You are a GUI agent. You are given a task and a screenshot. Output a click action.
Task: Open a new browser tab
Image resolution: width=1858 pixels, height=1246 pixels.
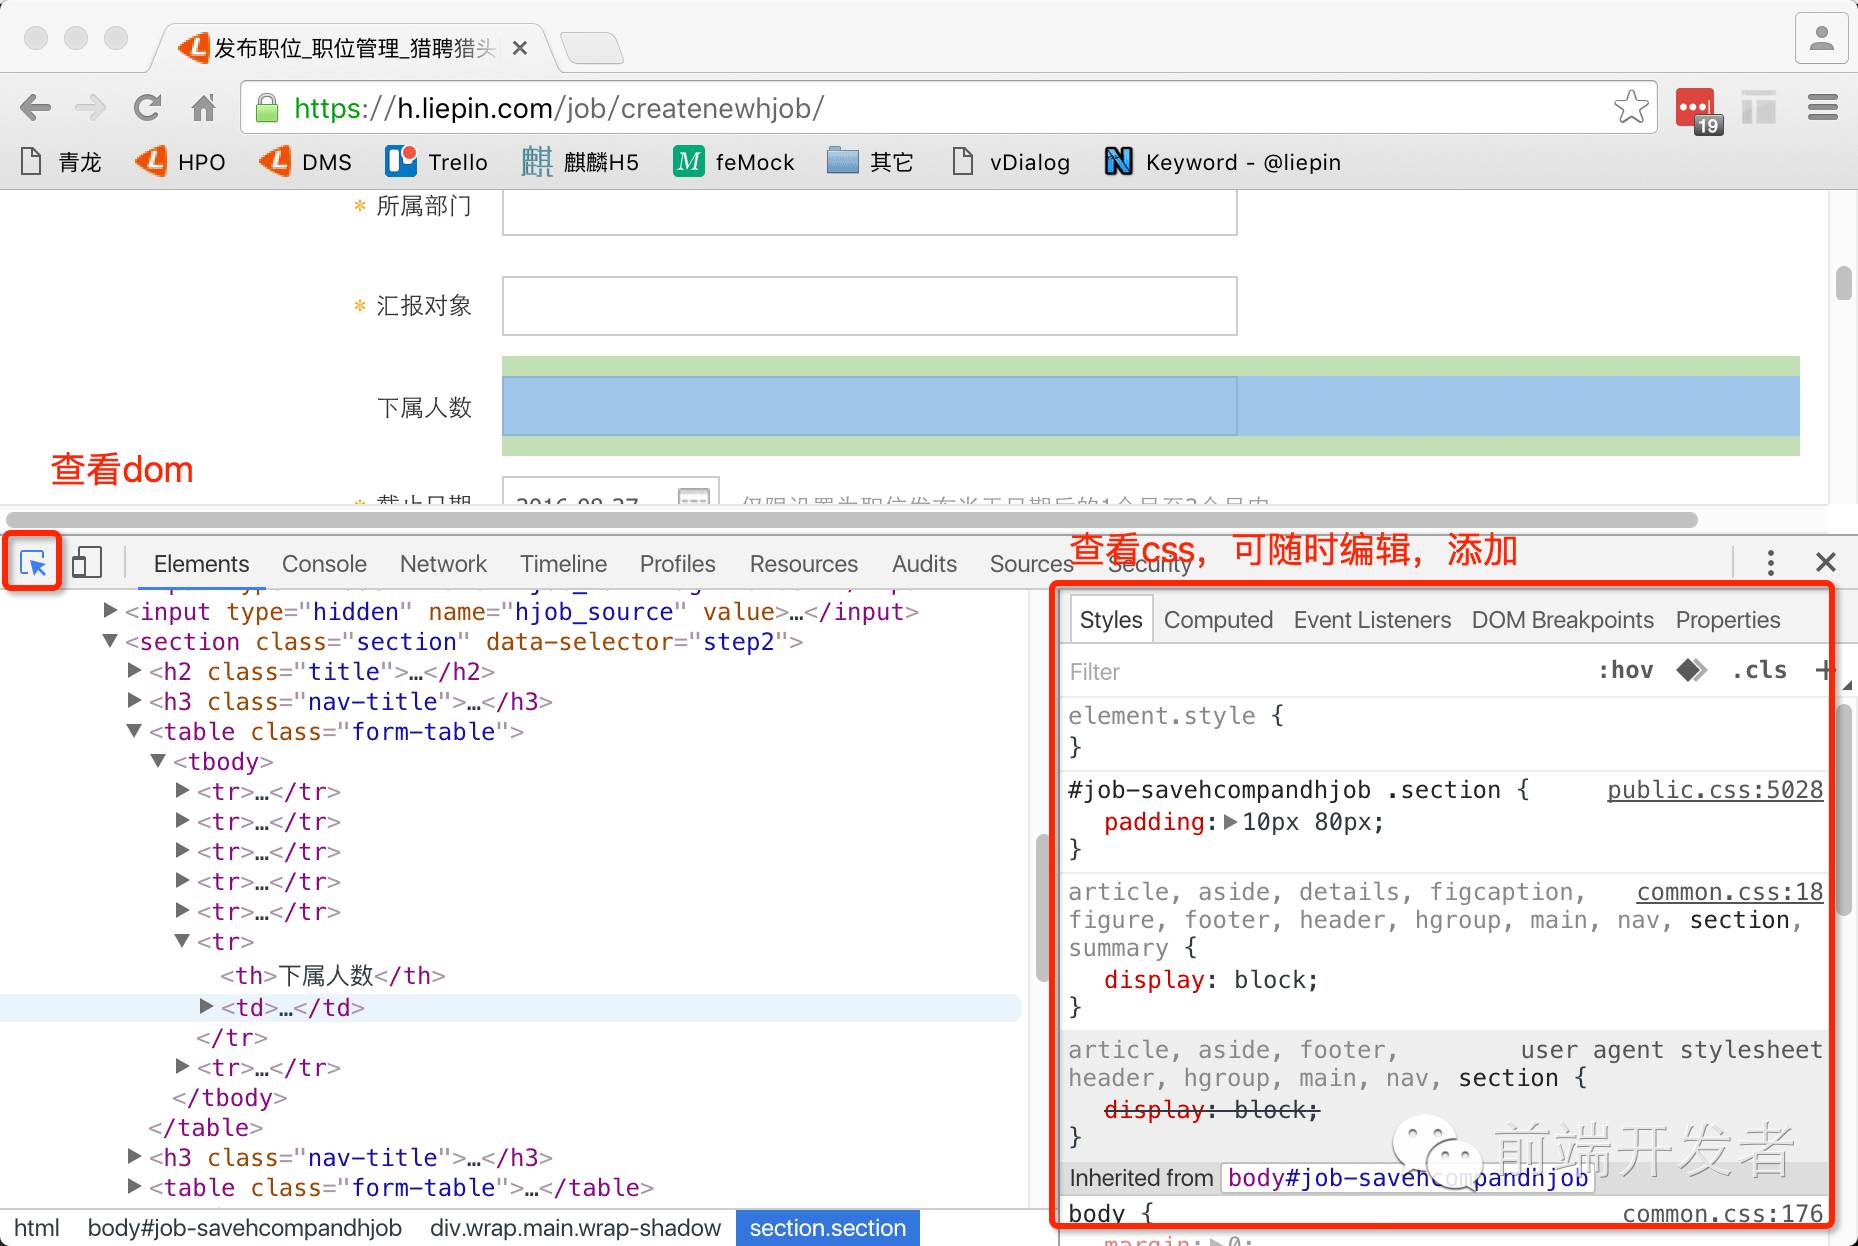click(x=592, y=47)
